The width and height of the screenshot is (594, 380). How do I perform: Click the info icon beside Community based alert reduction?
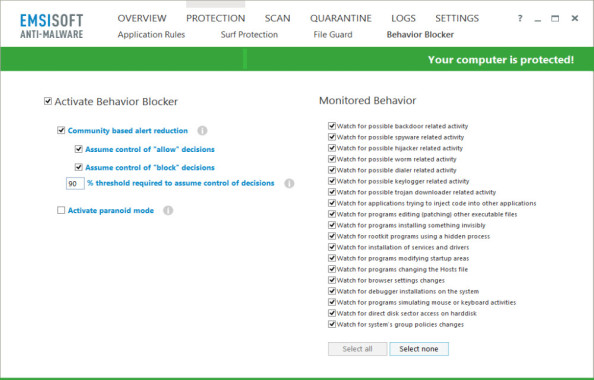(202, 131)
